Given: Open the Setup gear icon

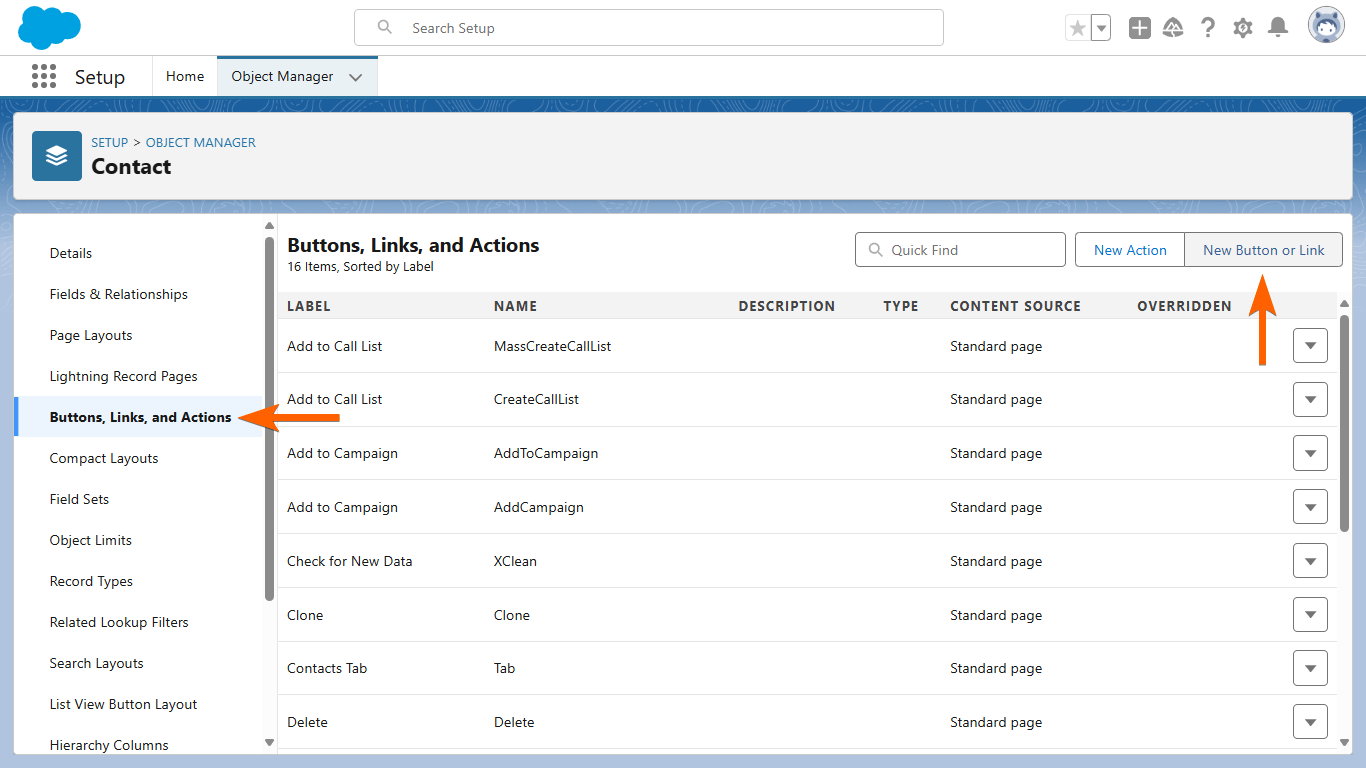Looking at the screenshot, I should tap(1243, 28).
